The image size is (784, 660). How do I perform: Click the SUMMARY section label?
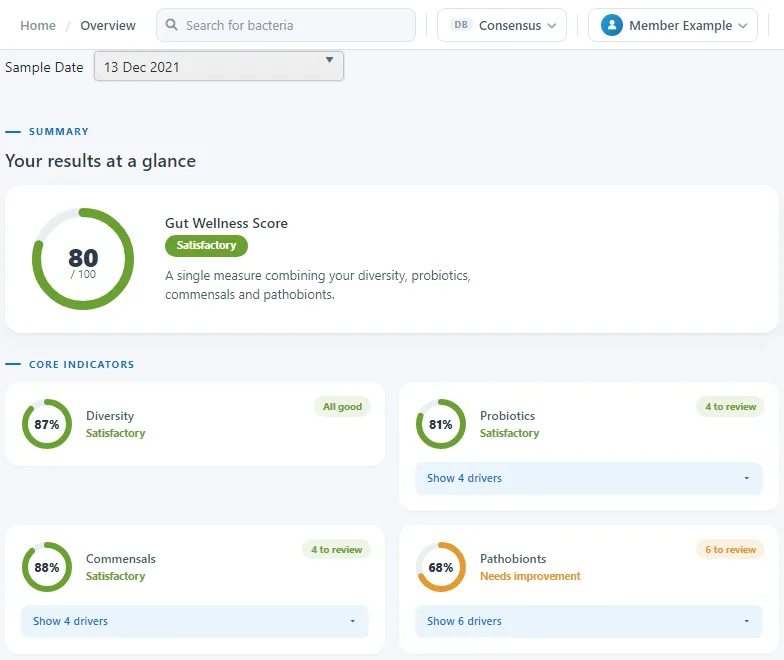click(59, 132)
